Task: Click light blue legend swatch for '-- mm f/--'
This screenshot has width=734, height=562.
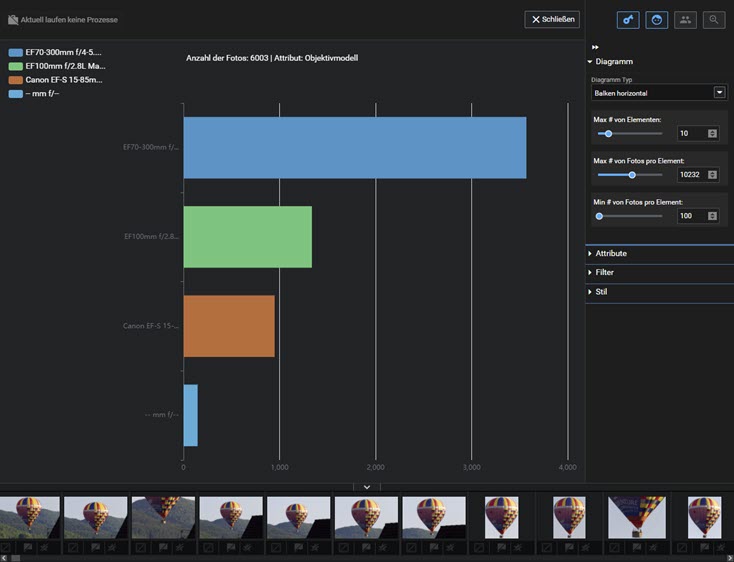Action: click(x=15, y=94)
